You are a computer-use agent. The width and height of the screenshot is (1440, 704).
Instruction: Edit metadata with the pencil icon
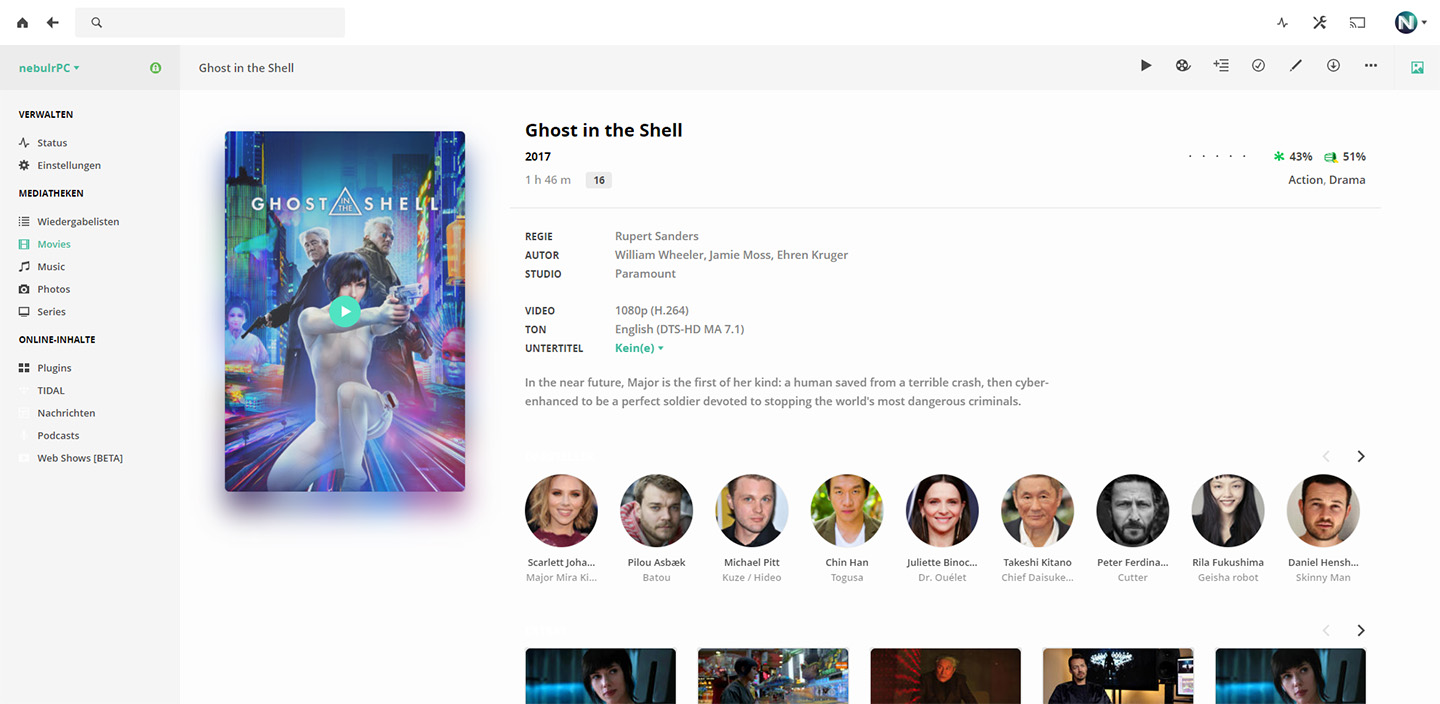point(1296,65)
